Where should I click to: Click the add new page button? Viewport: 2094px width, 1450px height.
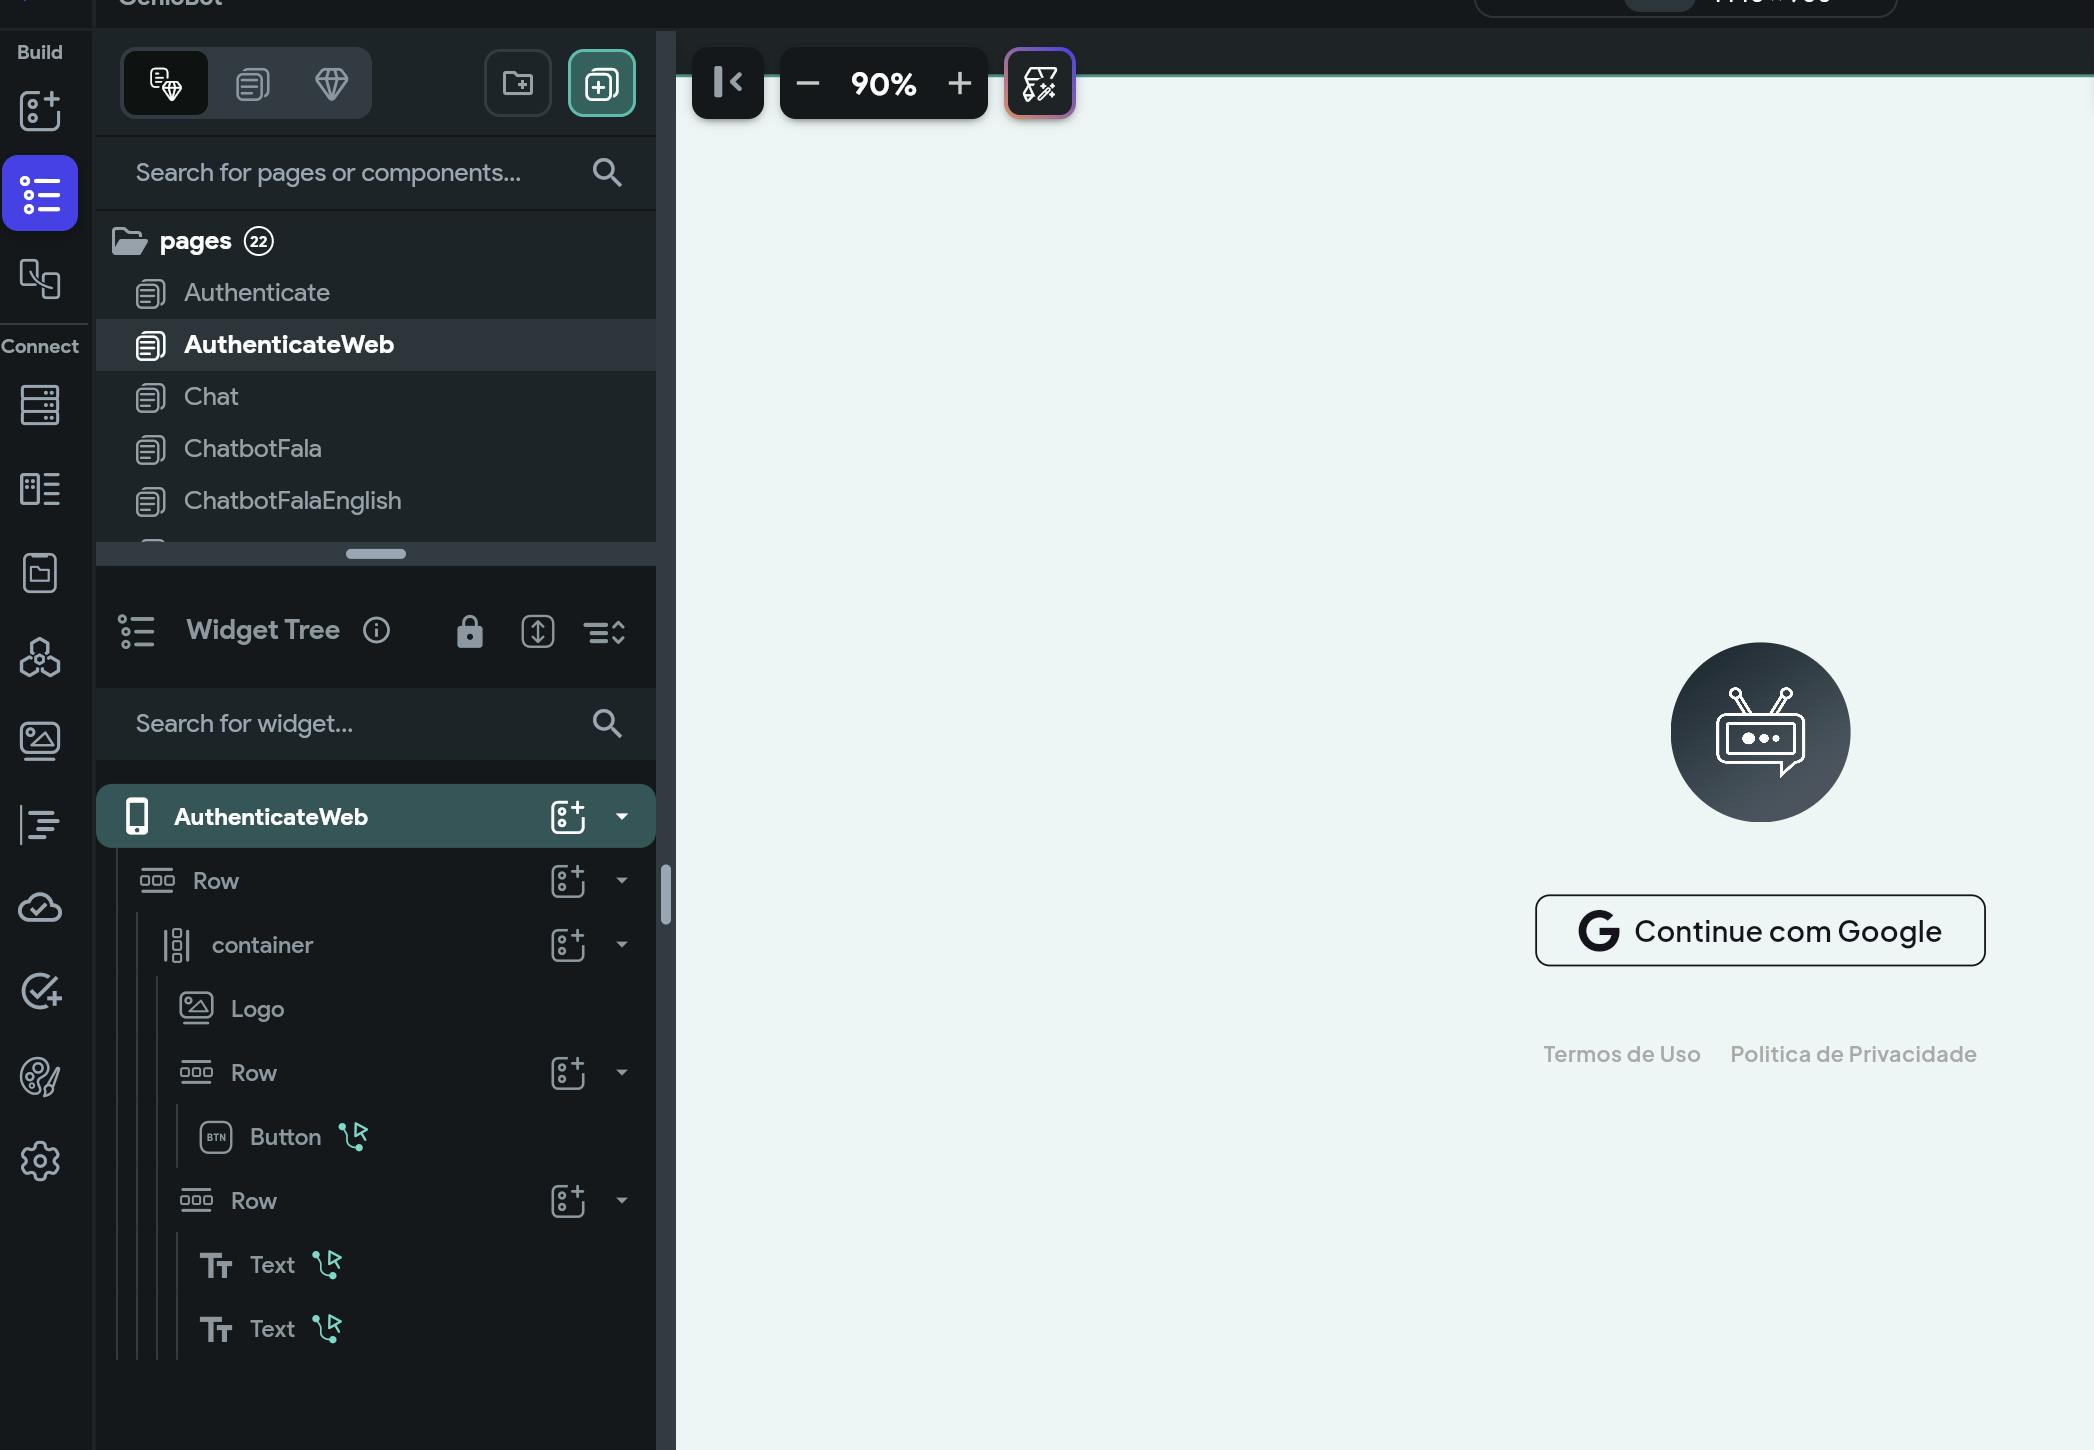pyautogui.click(x=602, y=83)
